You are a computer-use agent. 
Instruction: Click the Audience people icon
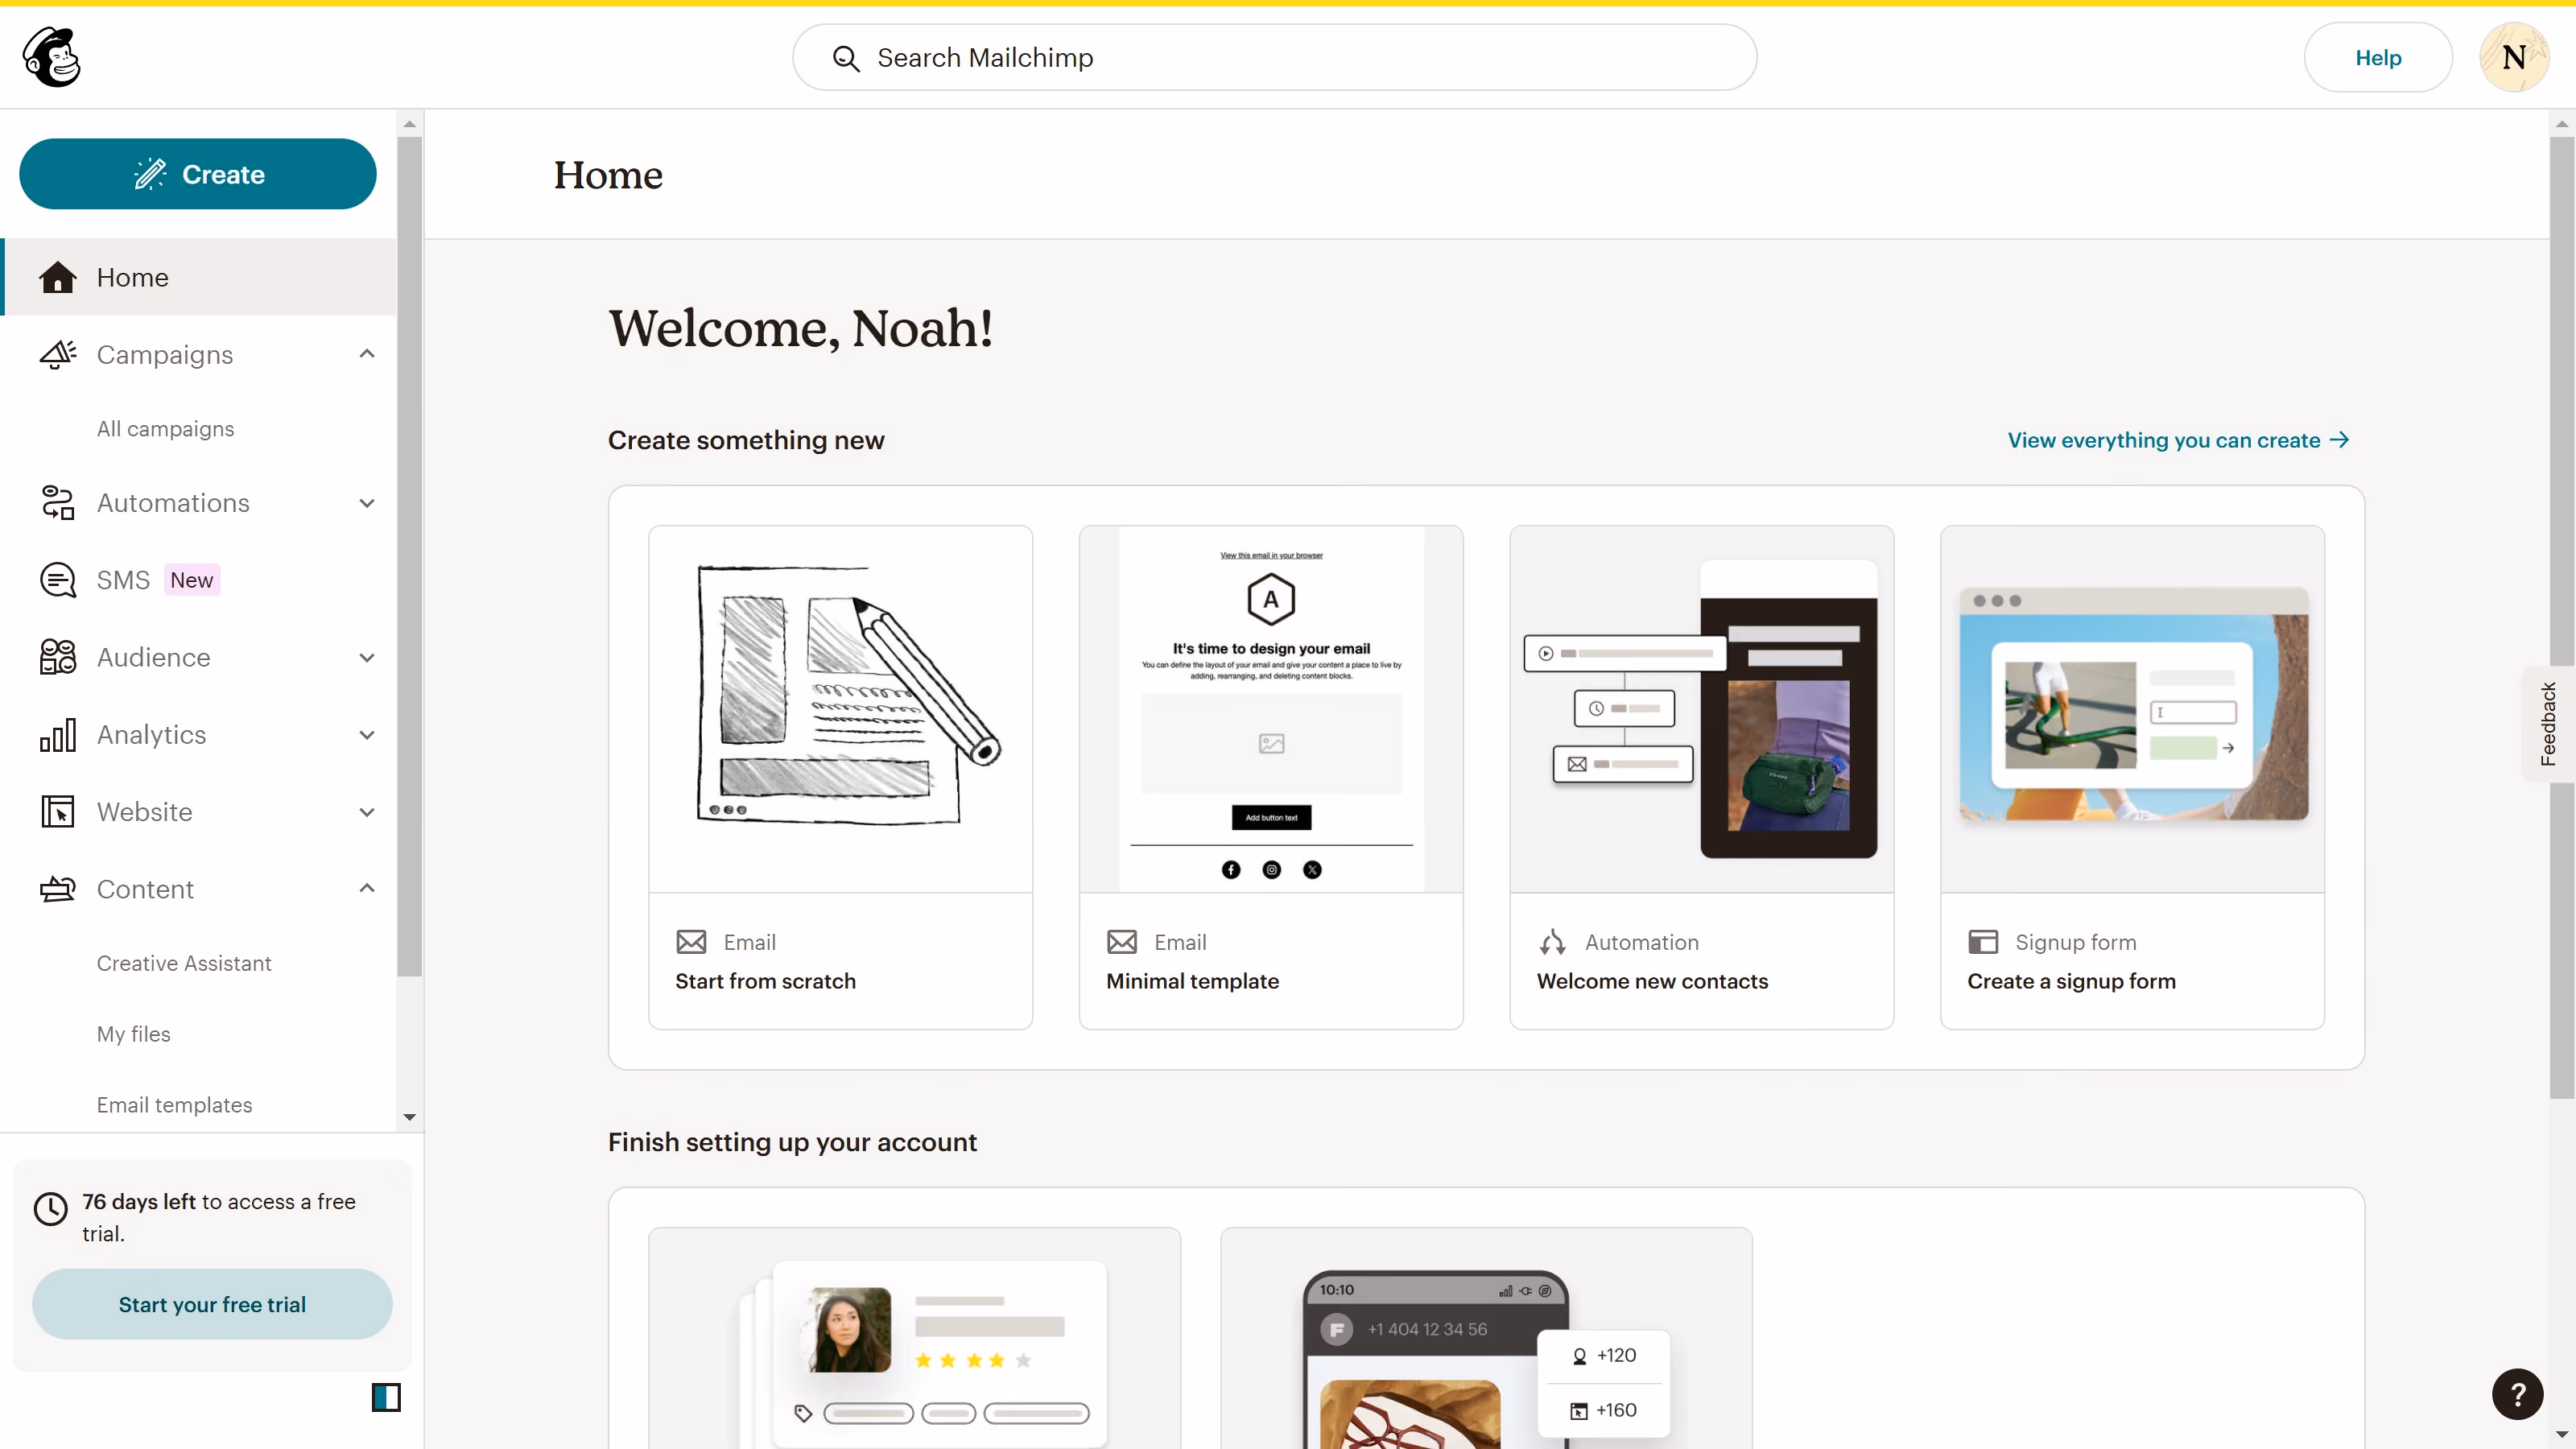[57, 657]
